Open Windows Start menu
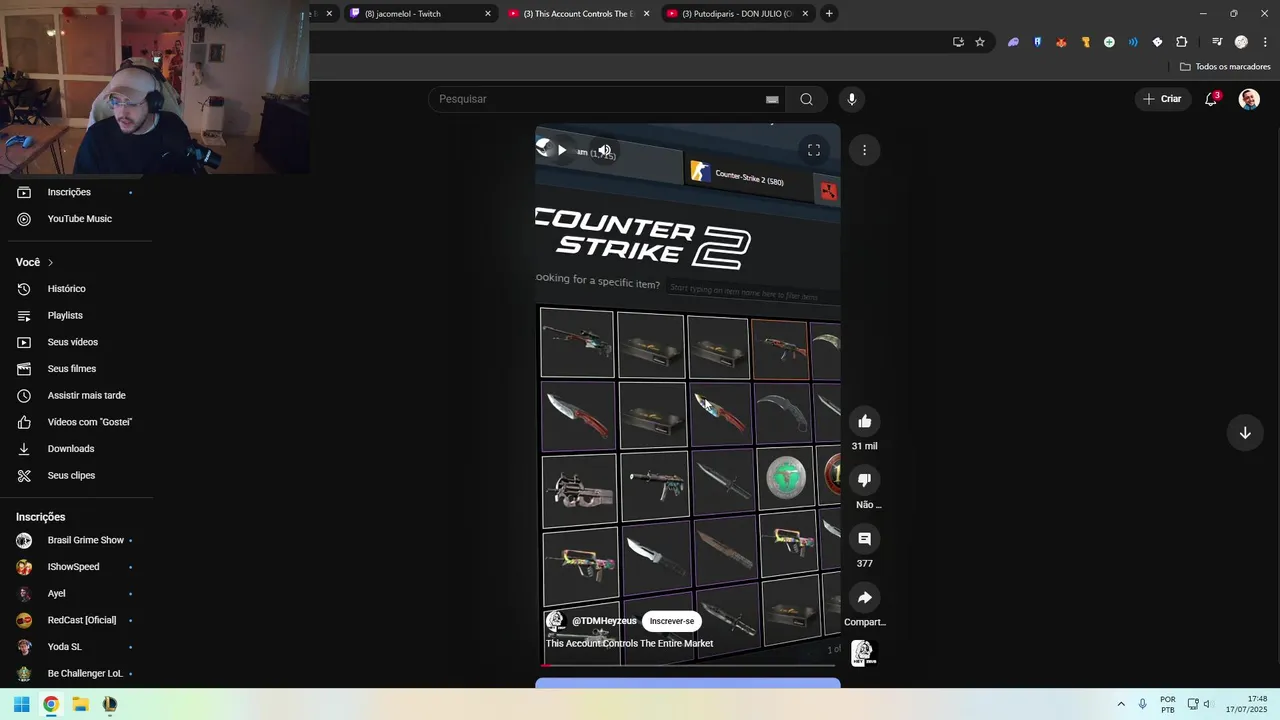The width and height of the screenshot is (1280, 720). point(21,704)
